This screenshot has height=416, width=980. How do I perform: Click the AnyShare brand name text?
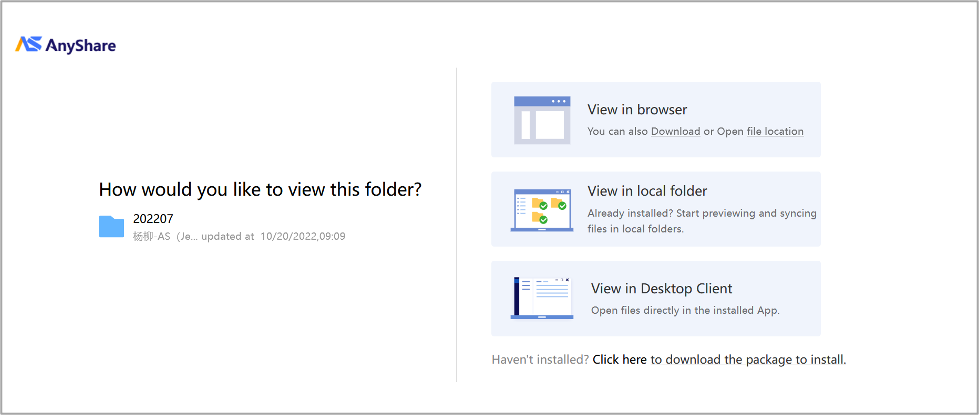click(81, 45)
